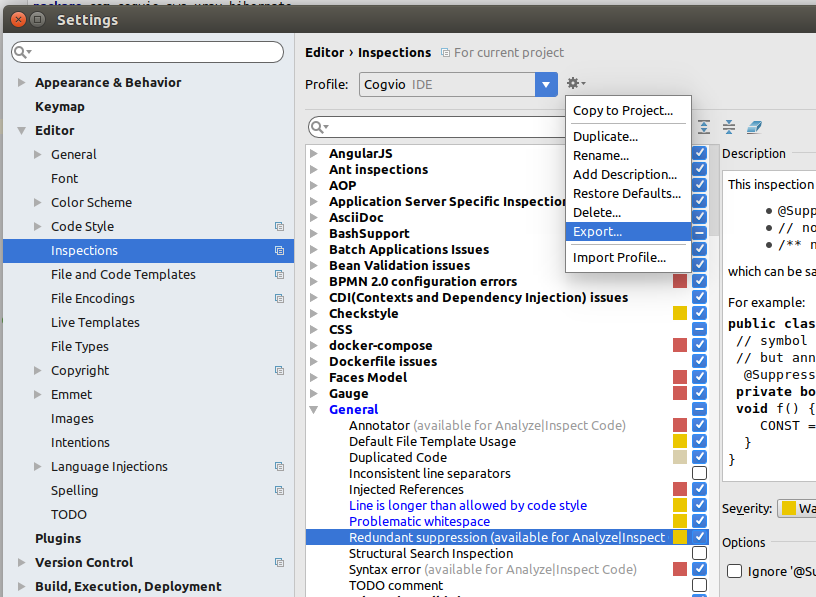Toggle the General group mixed-state checkbox
The width and height of the screenshot is (816, 597).
pyautogui.click(x=699, y=409)
